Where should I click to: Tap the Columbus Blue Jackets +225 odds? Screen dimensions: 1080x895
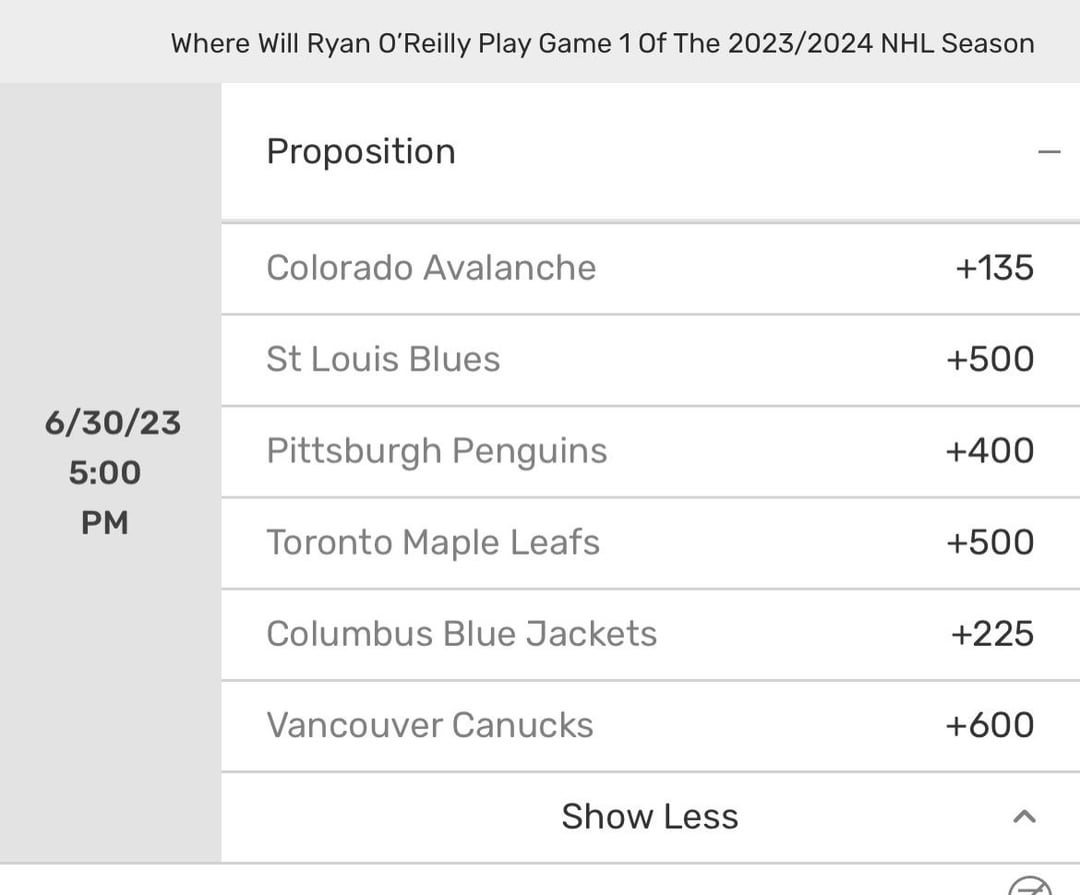coord(993,634)
